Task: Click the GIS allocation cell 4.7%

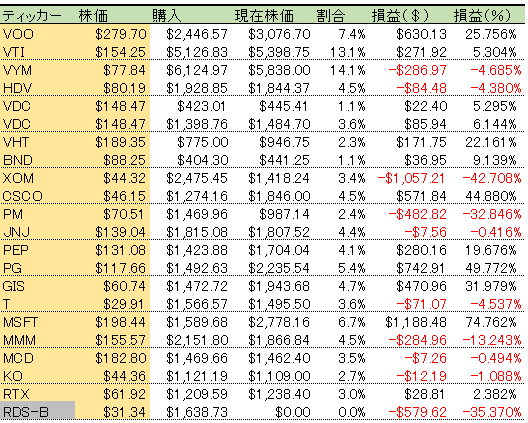Action: [352, 286]
